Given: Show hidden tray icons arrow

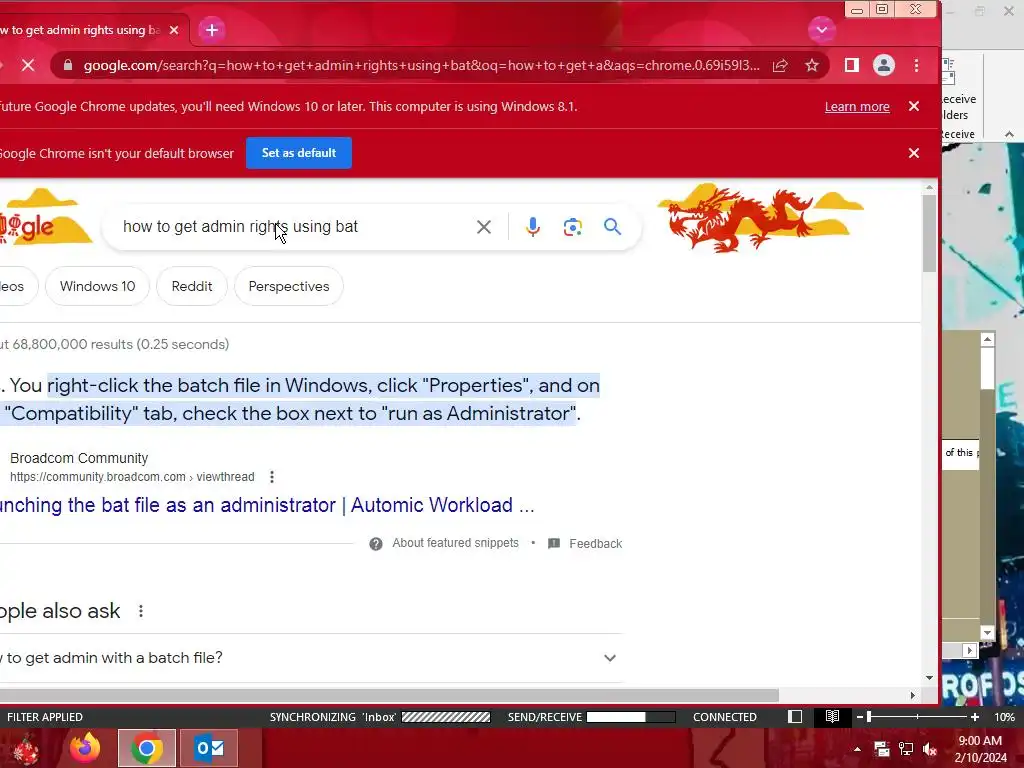Looking at the screenshot, I should click(x=857, y=749).
